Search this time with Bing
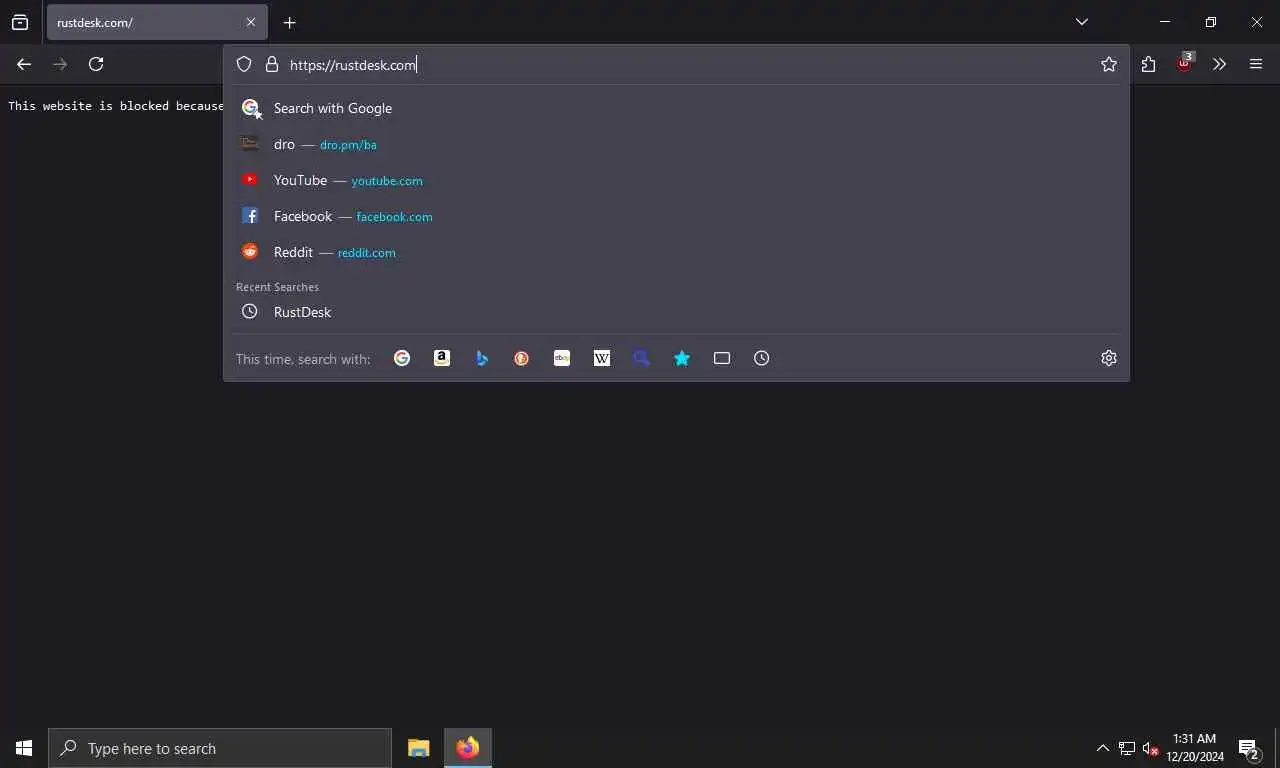Screen dimensions: 1280x768 (482, 358)
